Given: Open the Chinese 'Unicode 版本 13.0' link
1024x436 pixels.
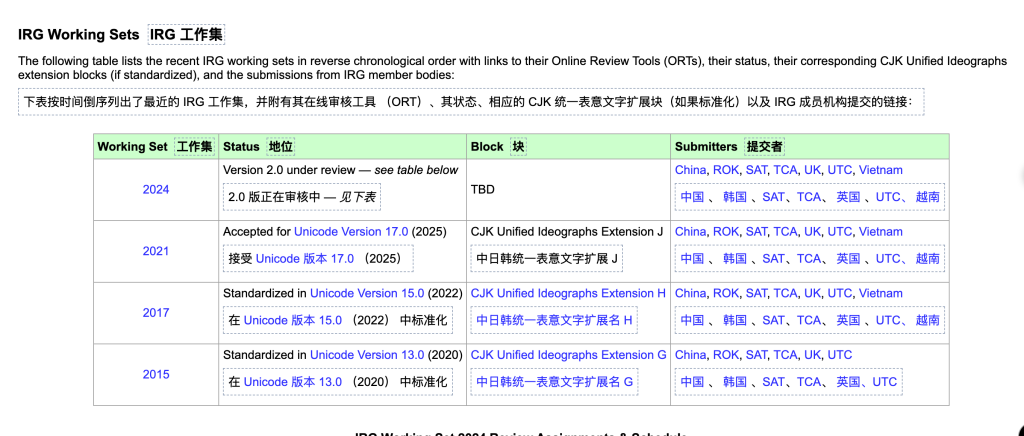Looking at the screenshot, I should pos(293,382).
